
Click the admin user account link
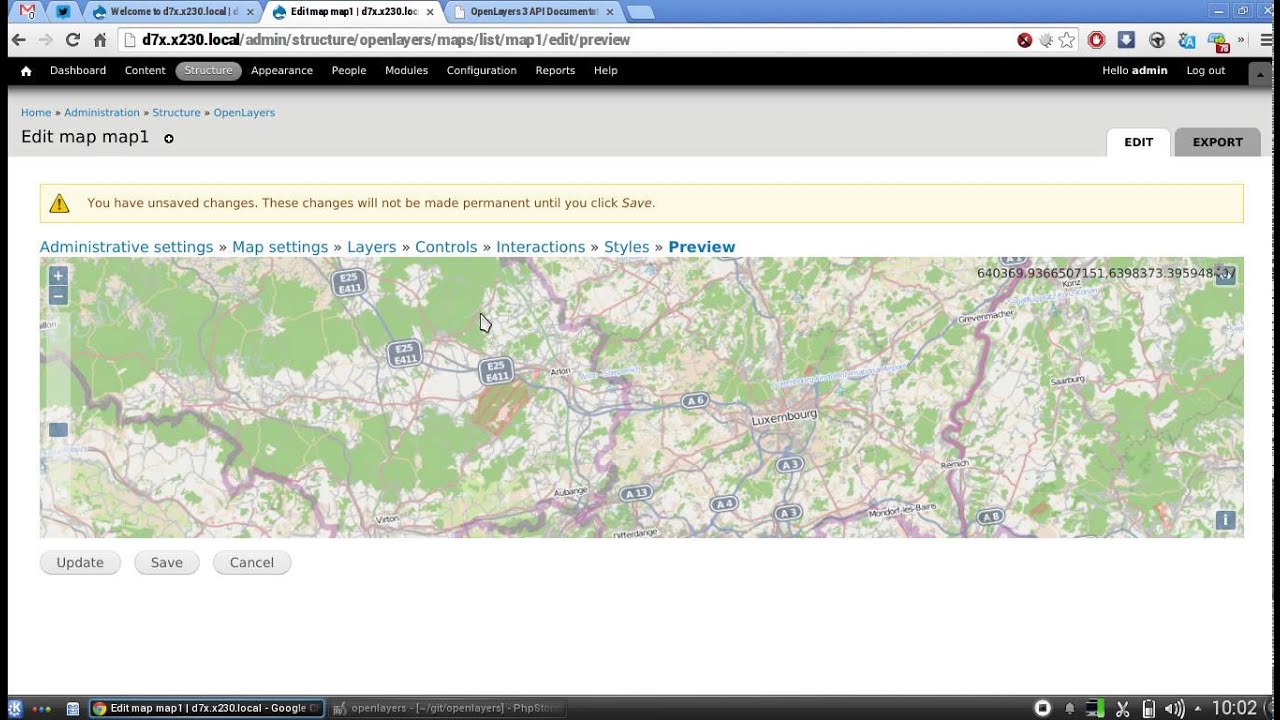click(x=1135, y=71)
